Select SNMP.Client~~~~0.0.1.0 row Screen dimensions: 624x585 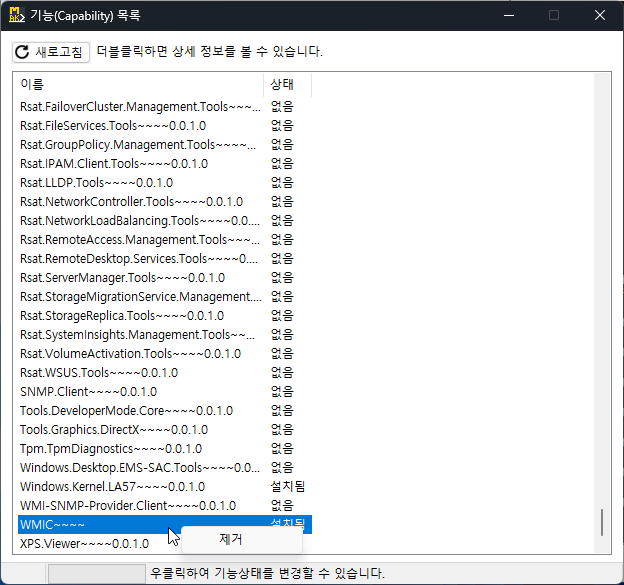(x=165, y=392)
